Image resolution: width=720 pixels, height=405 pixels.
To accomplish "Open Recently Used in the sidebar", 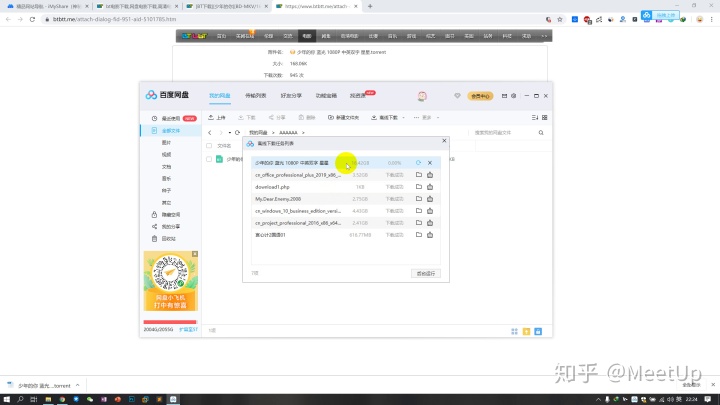I will 170,118.
